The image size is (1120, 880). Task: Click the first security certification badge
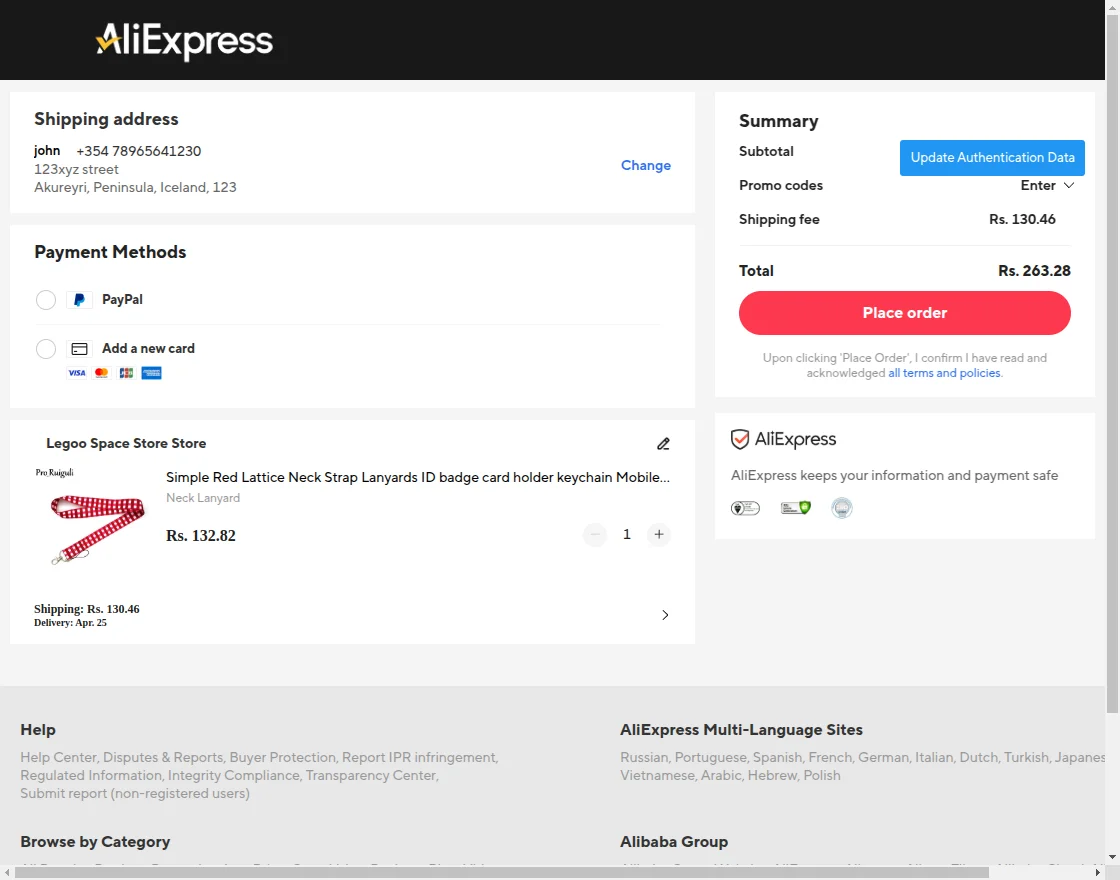coord(745,508)
